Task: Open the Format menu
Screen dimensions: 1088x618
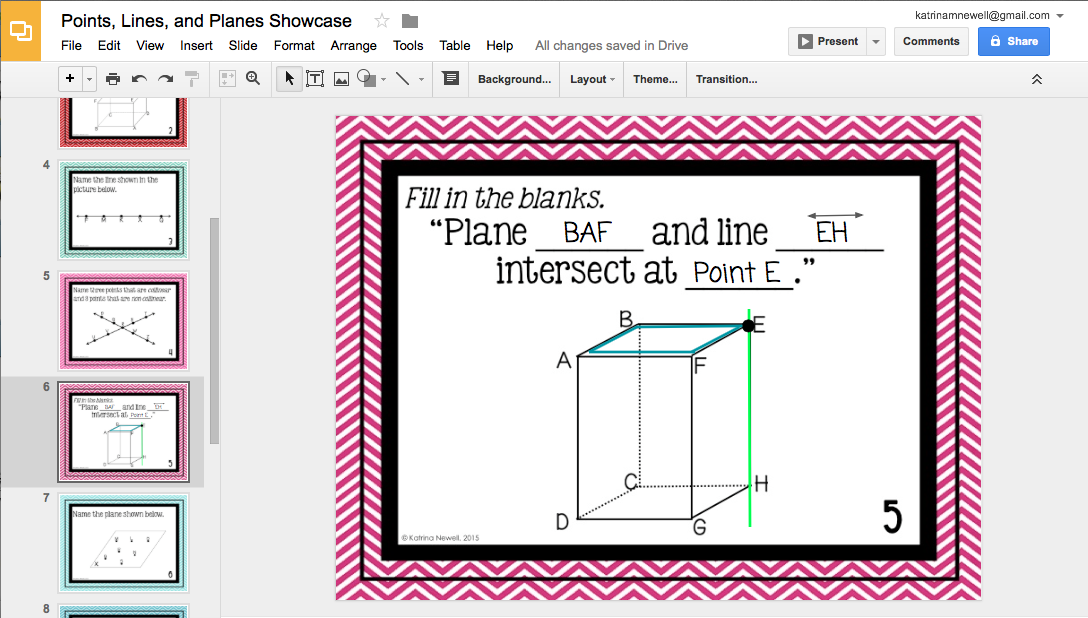Action: click(x=294, y=46)
